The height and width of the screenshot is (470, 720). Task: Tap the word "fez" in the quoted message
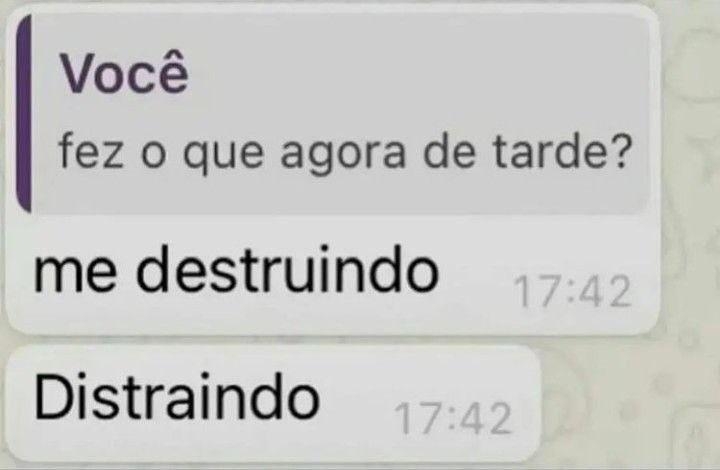click(x=91, y=151)
